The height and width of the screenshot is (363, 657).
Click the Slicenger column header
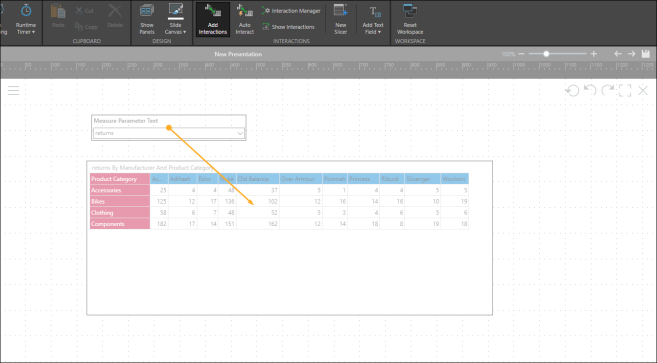(422, 179)
